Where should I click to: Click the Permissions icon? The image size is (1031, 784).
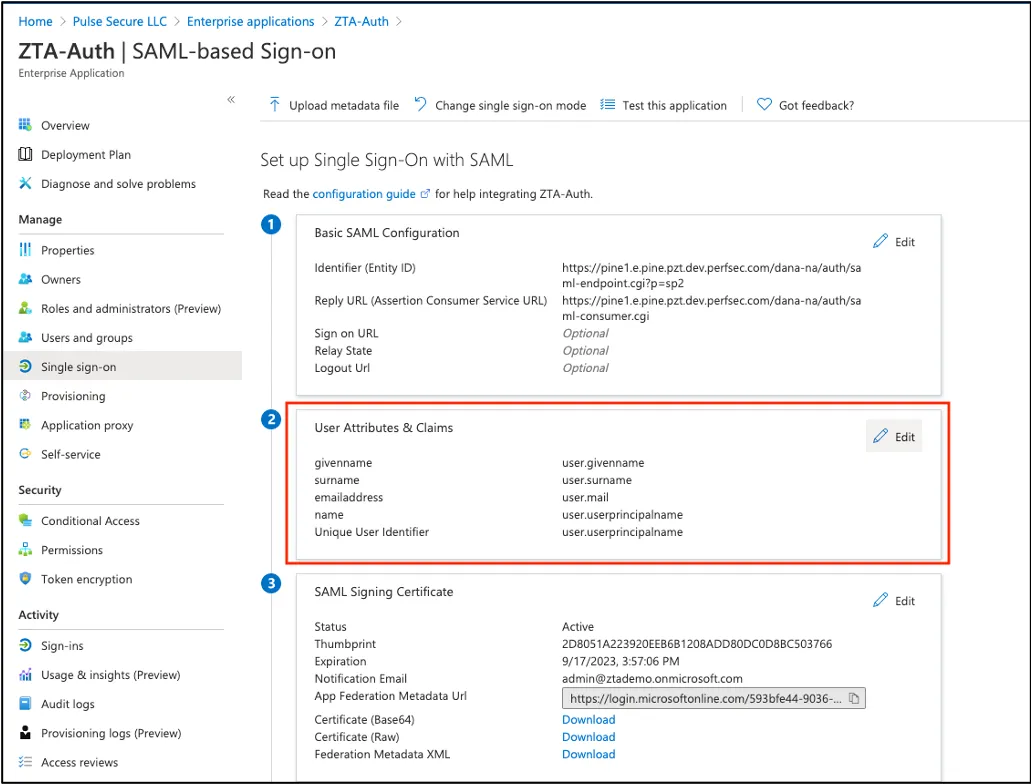point(25,549)
